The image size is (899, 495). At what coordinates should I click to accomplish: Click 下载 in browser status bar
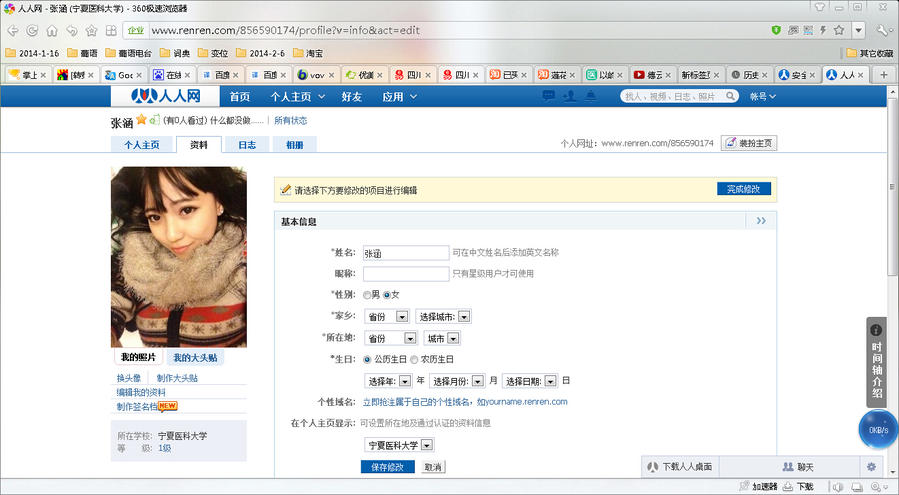798,486
